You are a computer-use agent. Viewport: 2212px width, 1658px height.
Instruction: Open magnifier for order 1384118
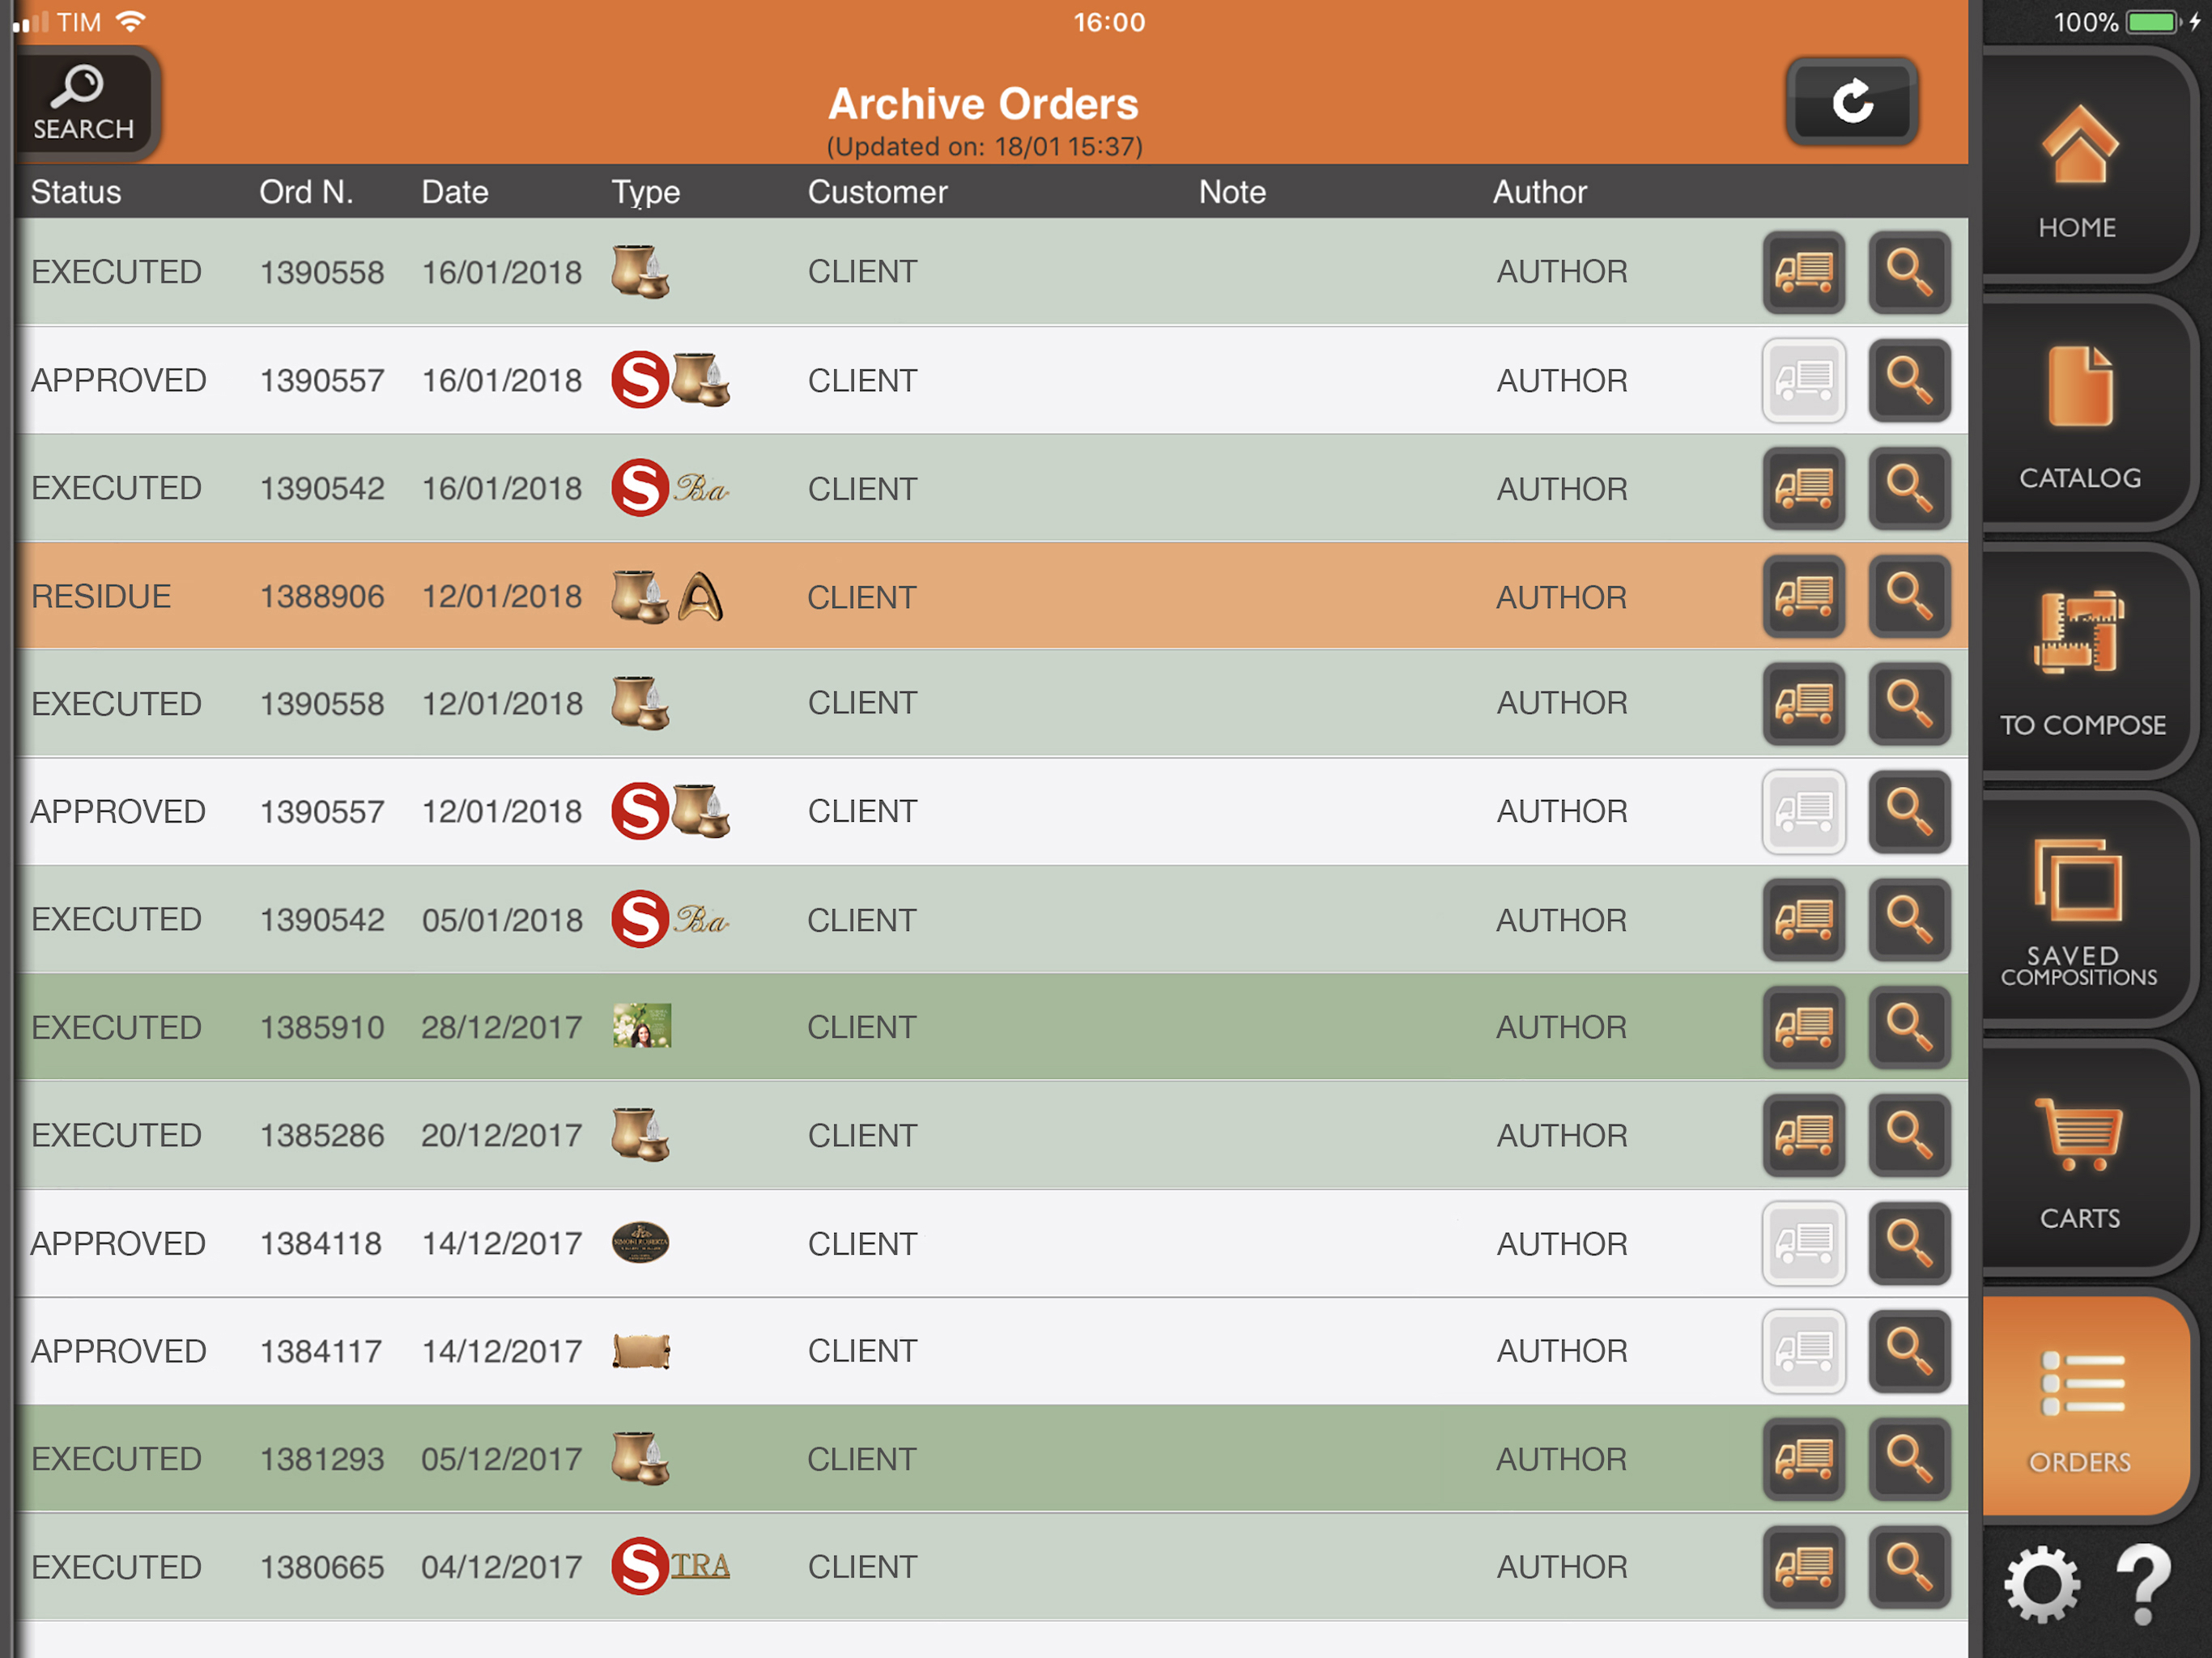coord(1909,1243)
